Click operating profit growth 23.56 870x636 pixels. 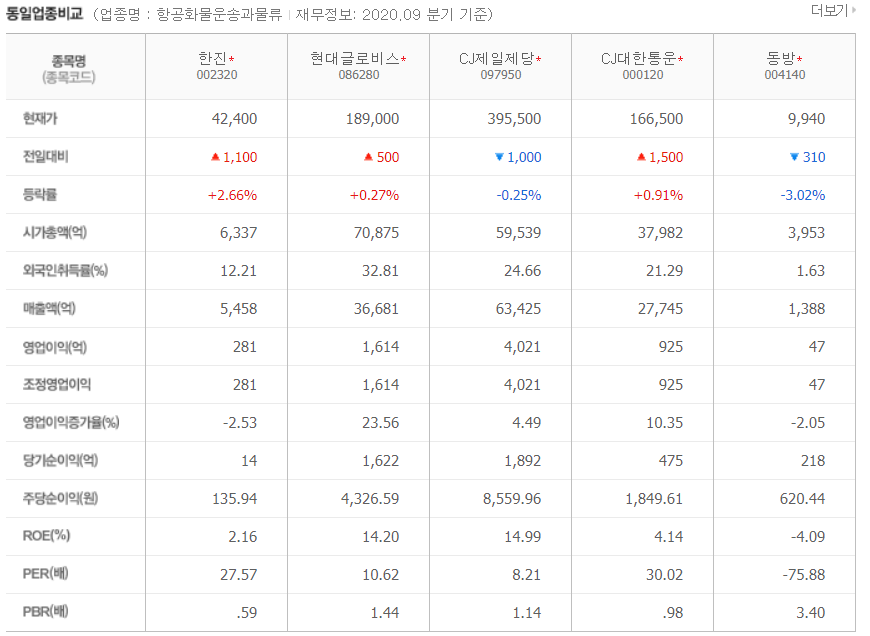pyautogui.click(x=381, y=423)
